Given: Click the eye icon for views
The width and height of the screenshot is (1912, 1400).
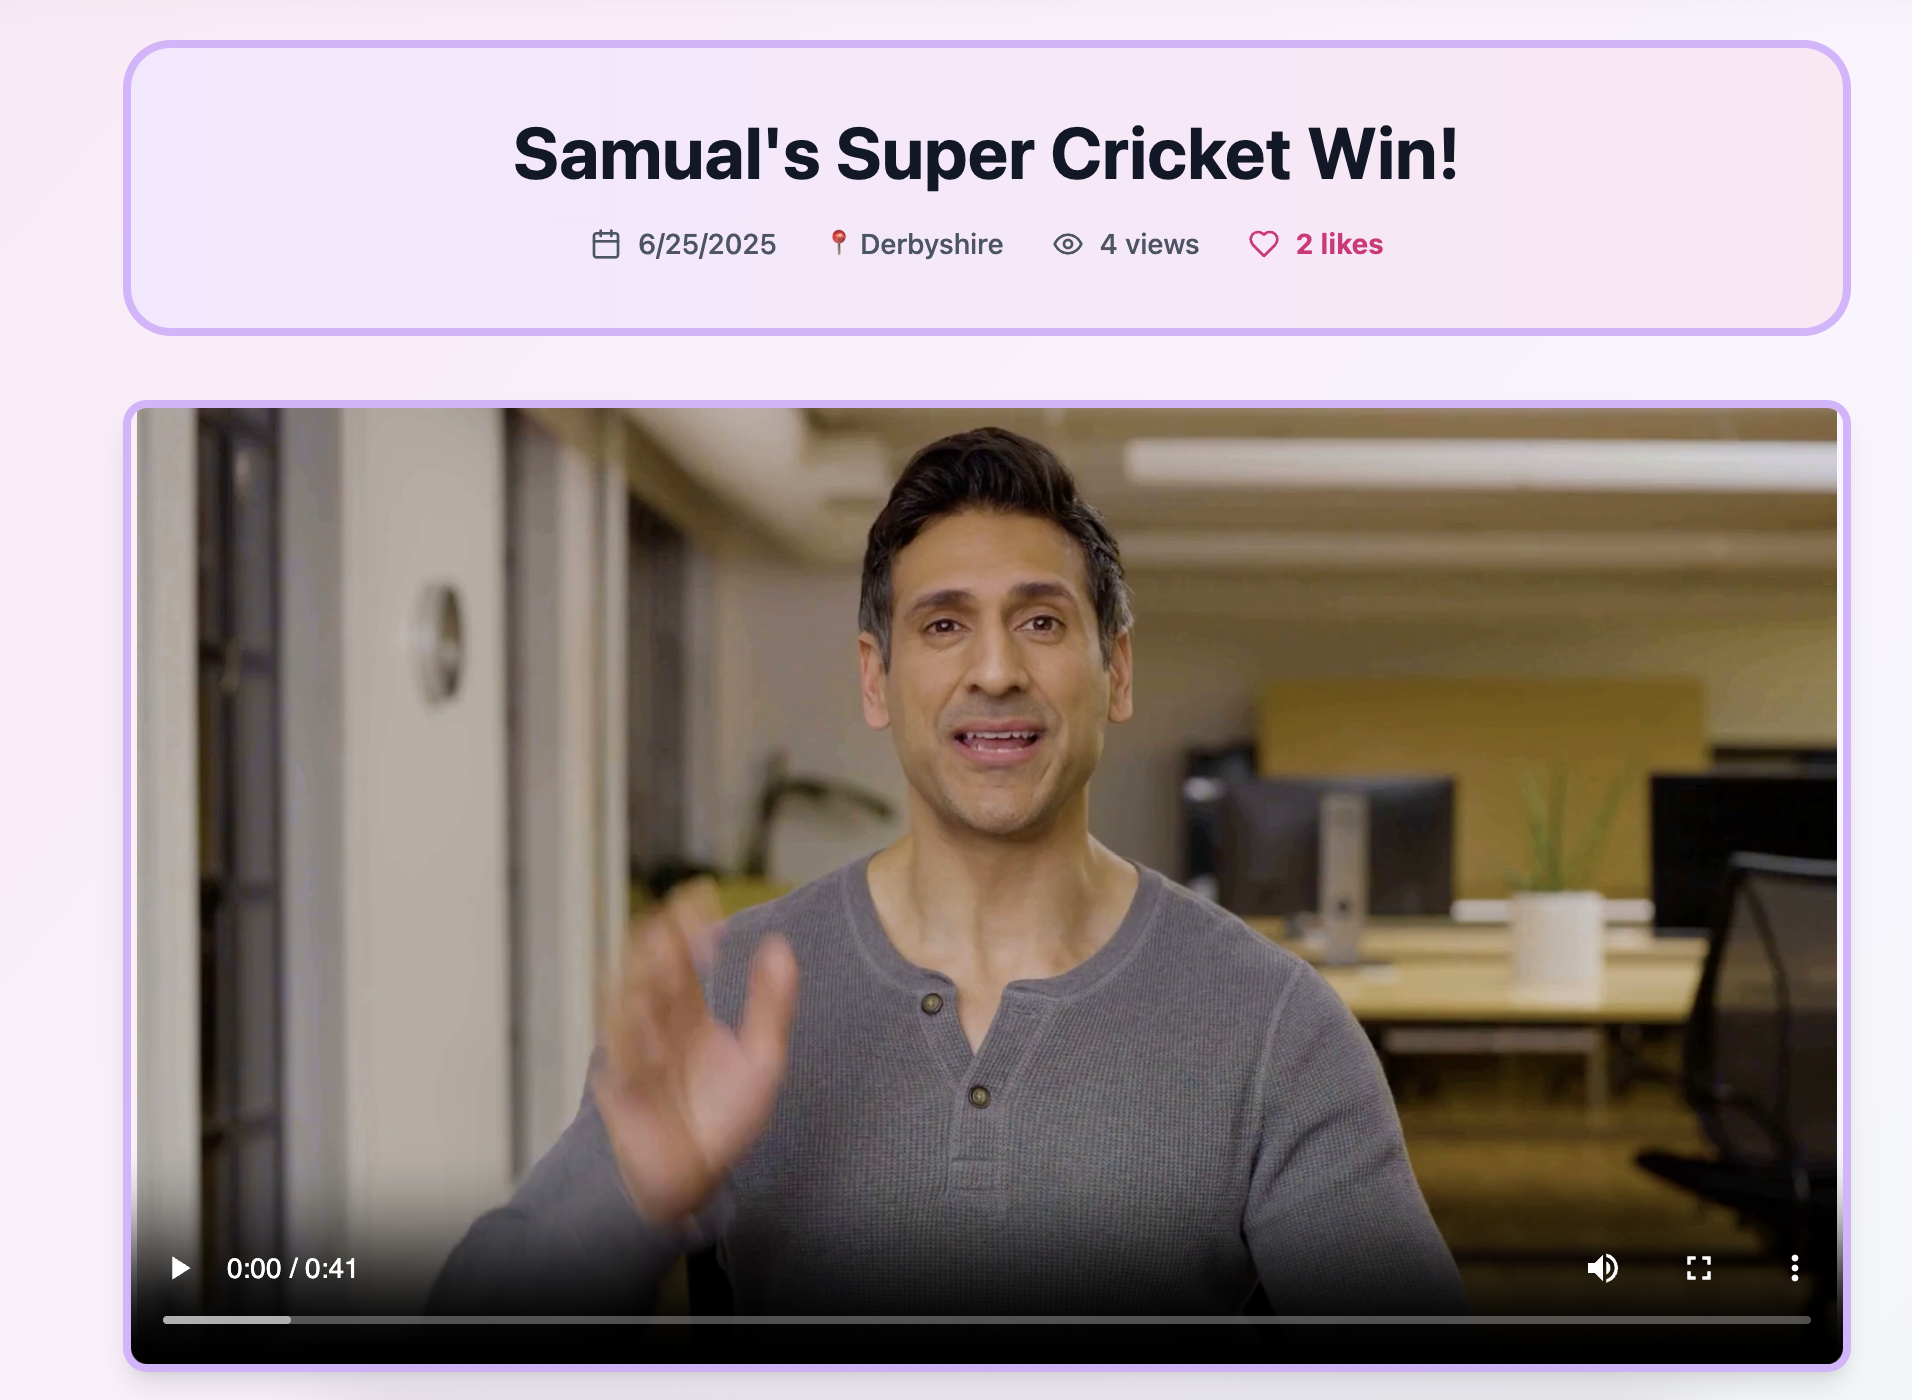Looking at the screenshot, I should 1068,244.
